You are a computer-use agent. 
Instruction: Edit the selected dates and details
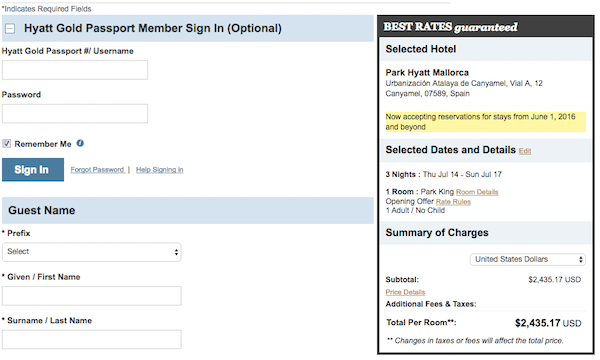(525, 151)
